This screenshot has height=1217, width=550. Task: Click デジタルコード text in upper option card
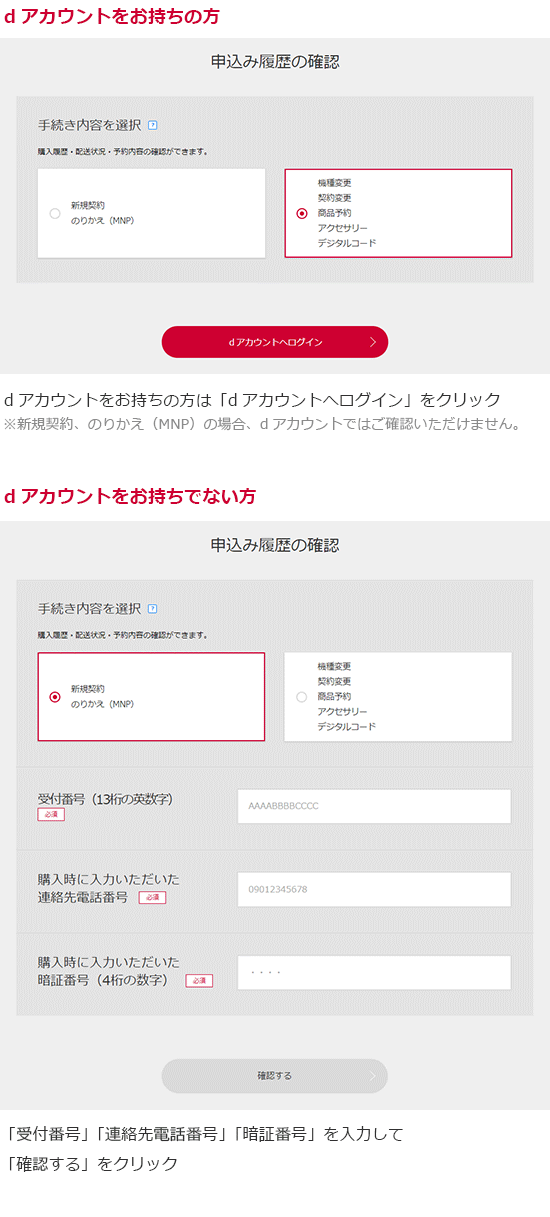tap(347, 243)
